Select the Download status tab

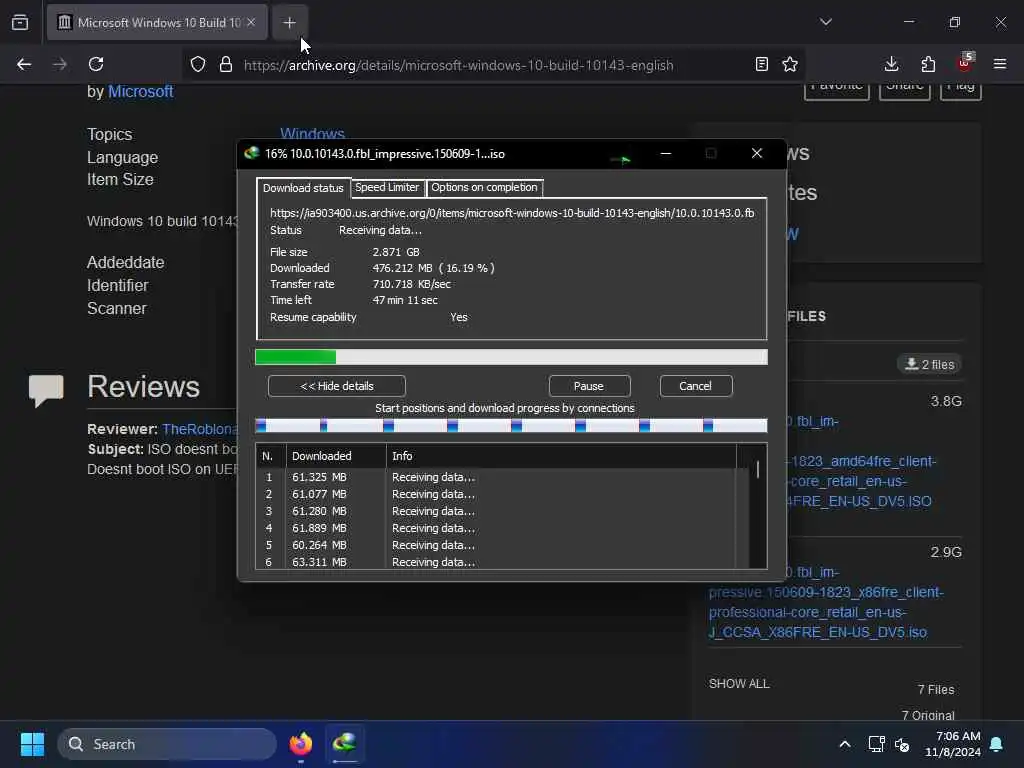pyautogui.click(x=303, y=187)
